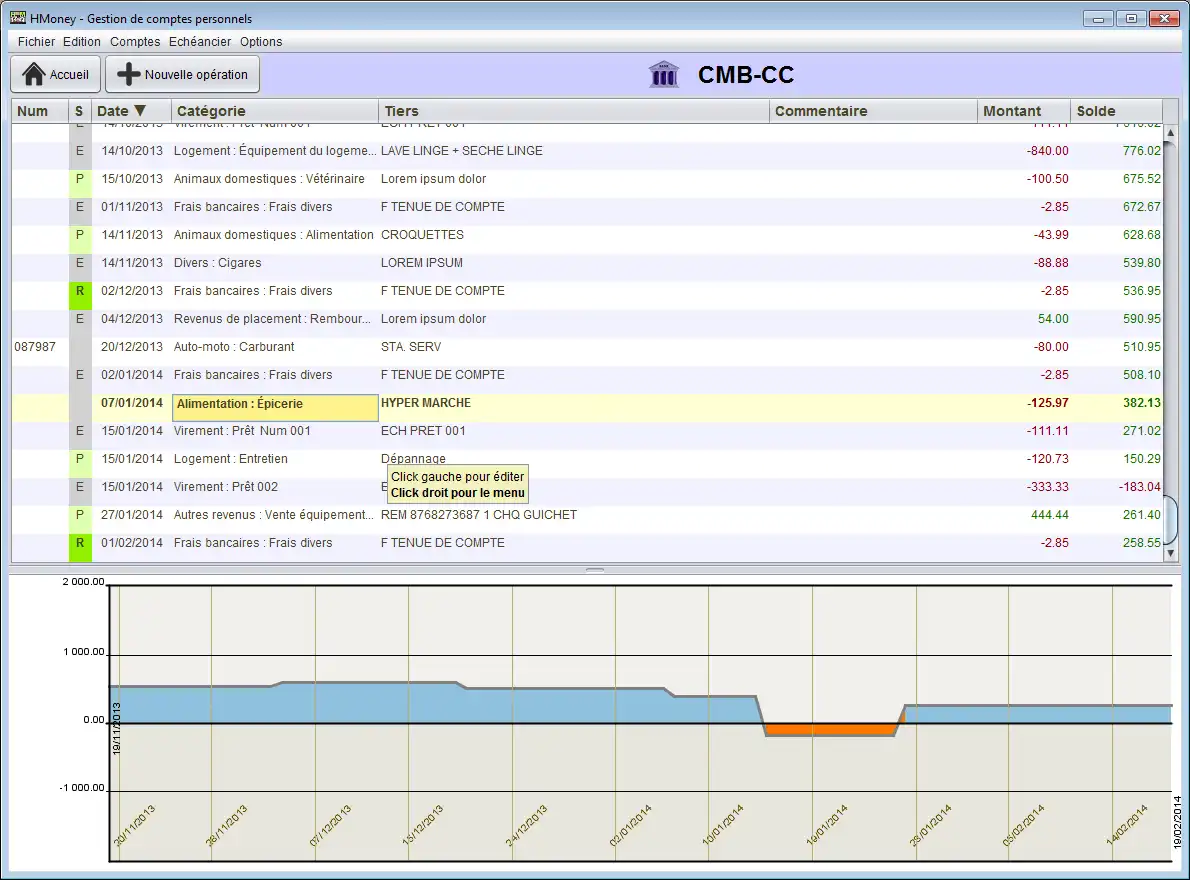Click the orange negative balance area in chart
The height and width of the screenshot is (880, 1190).
[830, 729]
